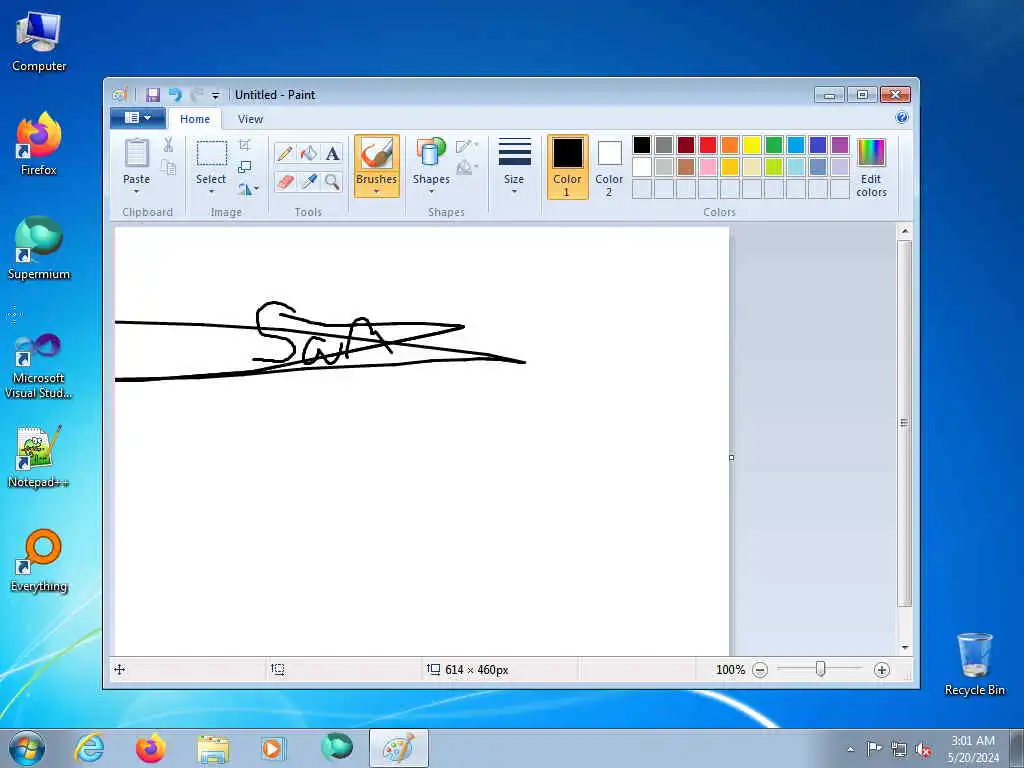Pick the black color swatch in palette
Screen dimensions: 1024x768
642,145
